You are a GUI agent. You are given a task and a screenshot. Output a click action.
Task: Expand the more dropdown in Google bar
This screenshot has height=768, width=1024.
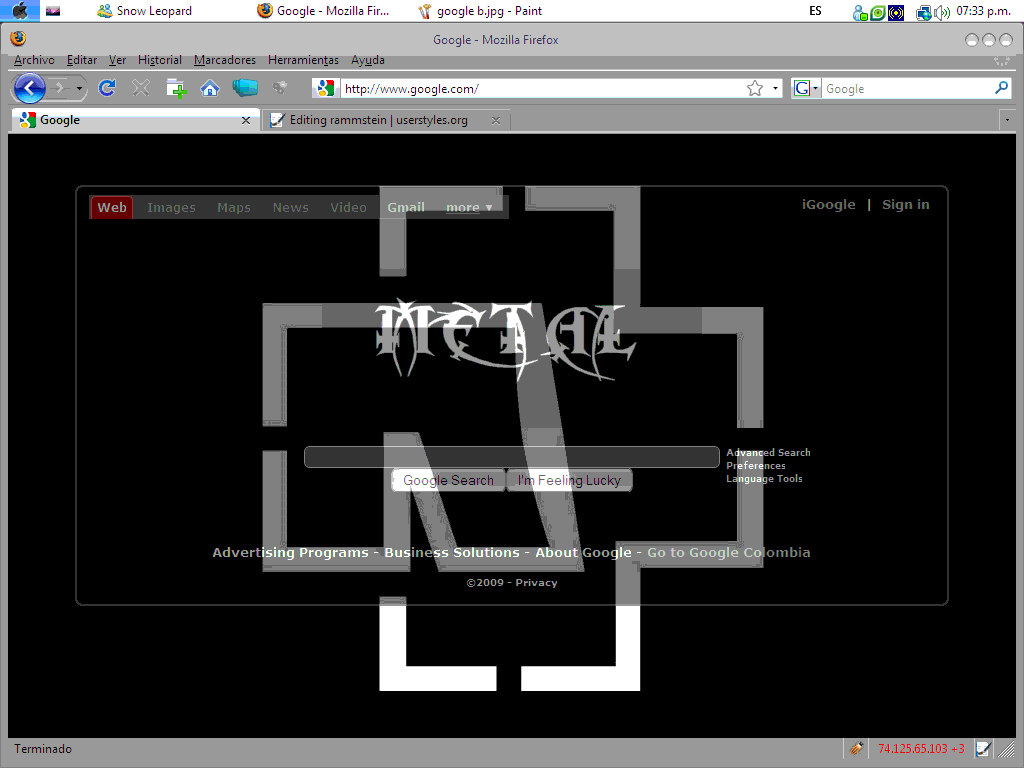click(469, 208)
